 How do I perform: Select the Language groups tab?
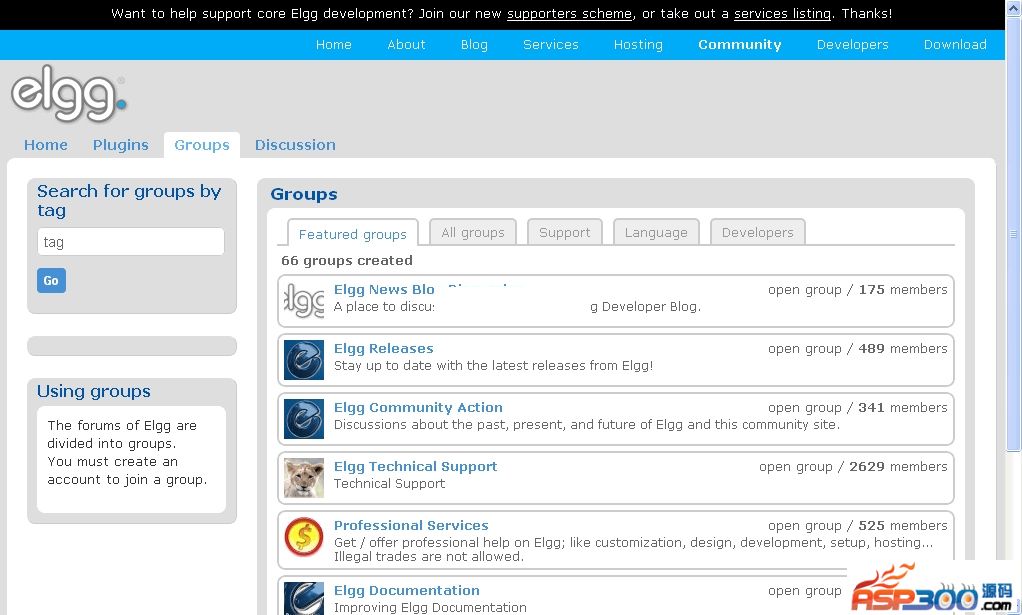click(656, 232)
